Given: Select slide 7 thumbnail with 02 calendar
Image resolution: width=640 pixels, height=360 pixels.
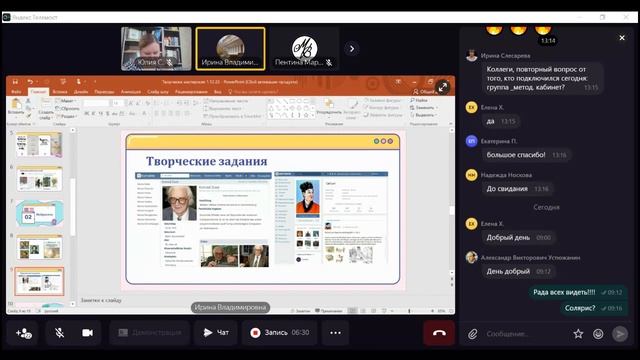Looking at the screenshot, I should pyautogui.click(x=39, y=213).
